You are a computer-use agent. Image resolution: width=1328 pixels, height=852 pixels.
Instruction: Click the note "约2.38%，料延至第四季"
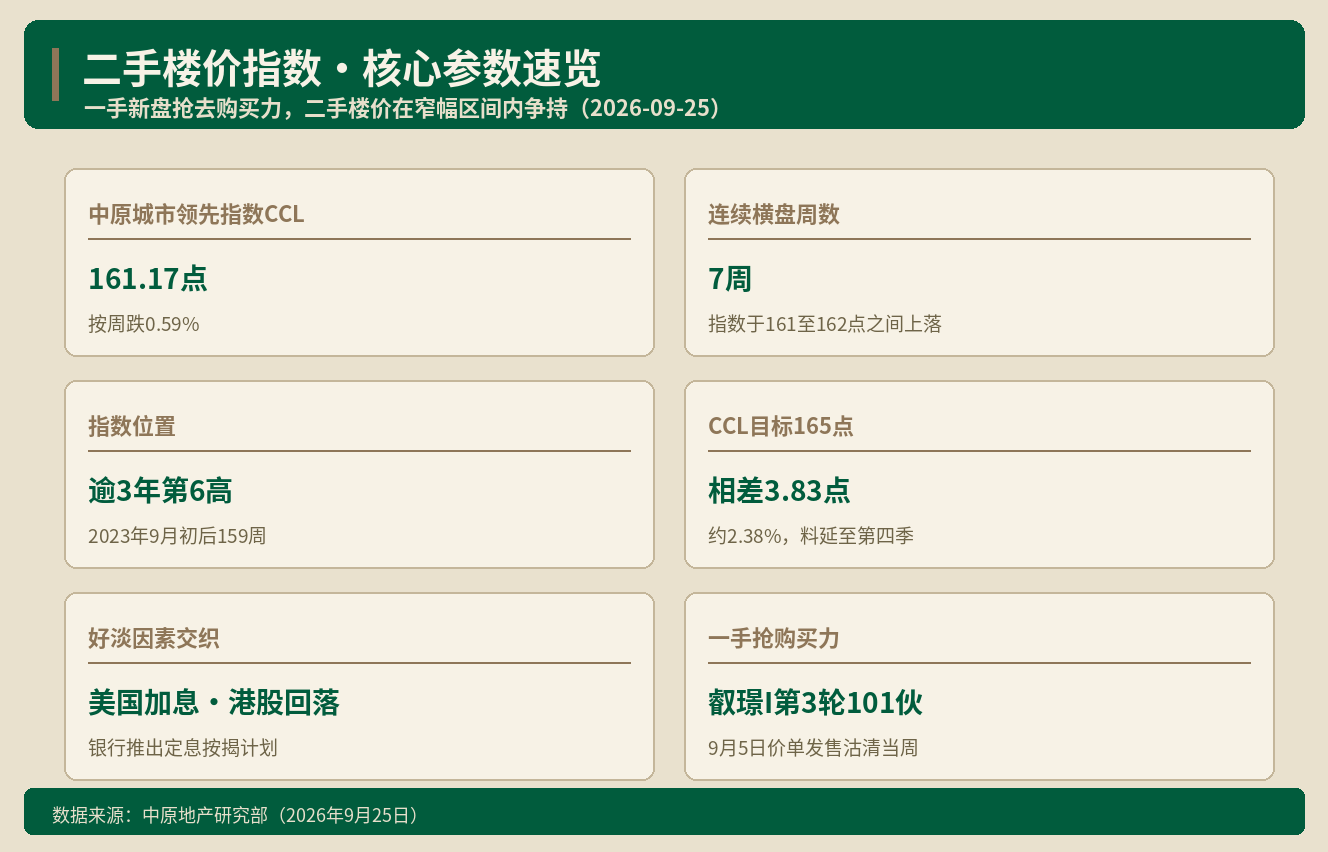click(x=811, y=536)
